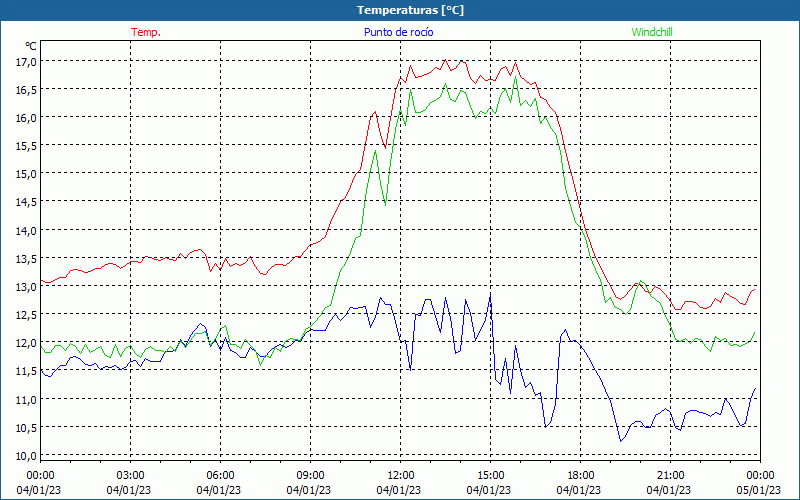The image size is (800, 500).
Task: Click the "09:00" time axis label
Action: click(310, 476)
